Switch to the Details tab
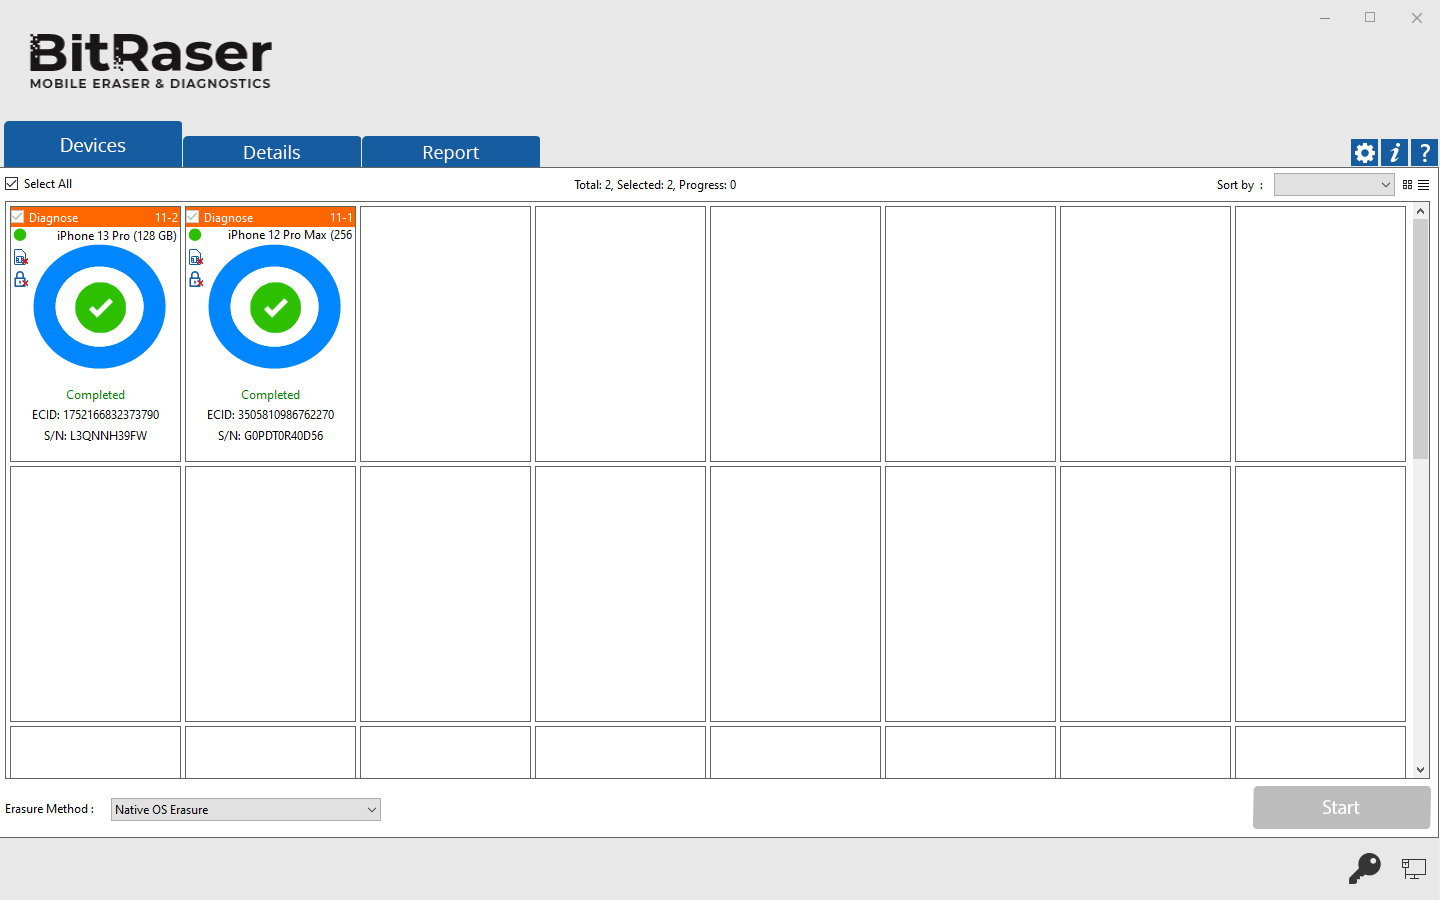 [x=272, y=152]
